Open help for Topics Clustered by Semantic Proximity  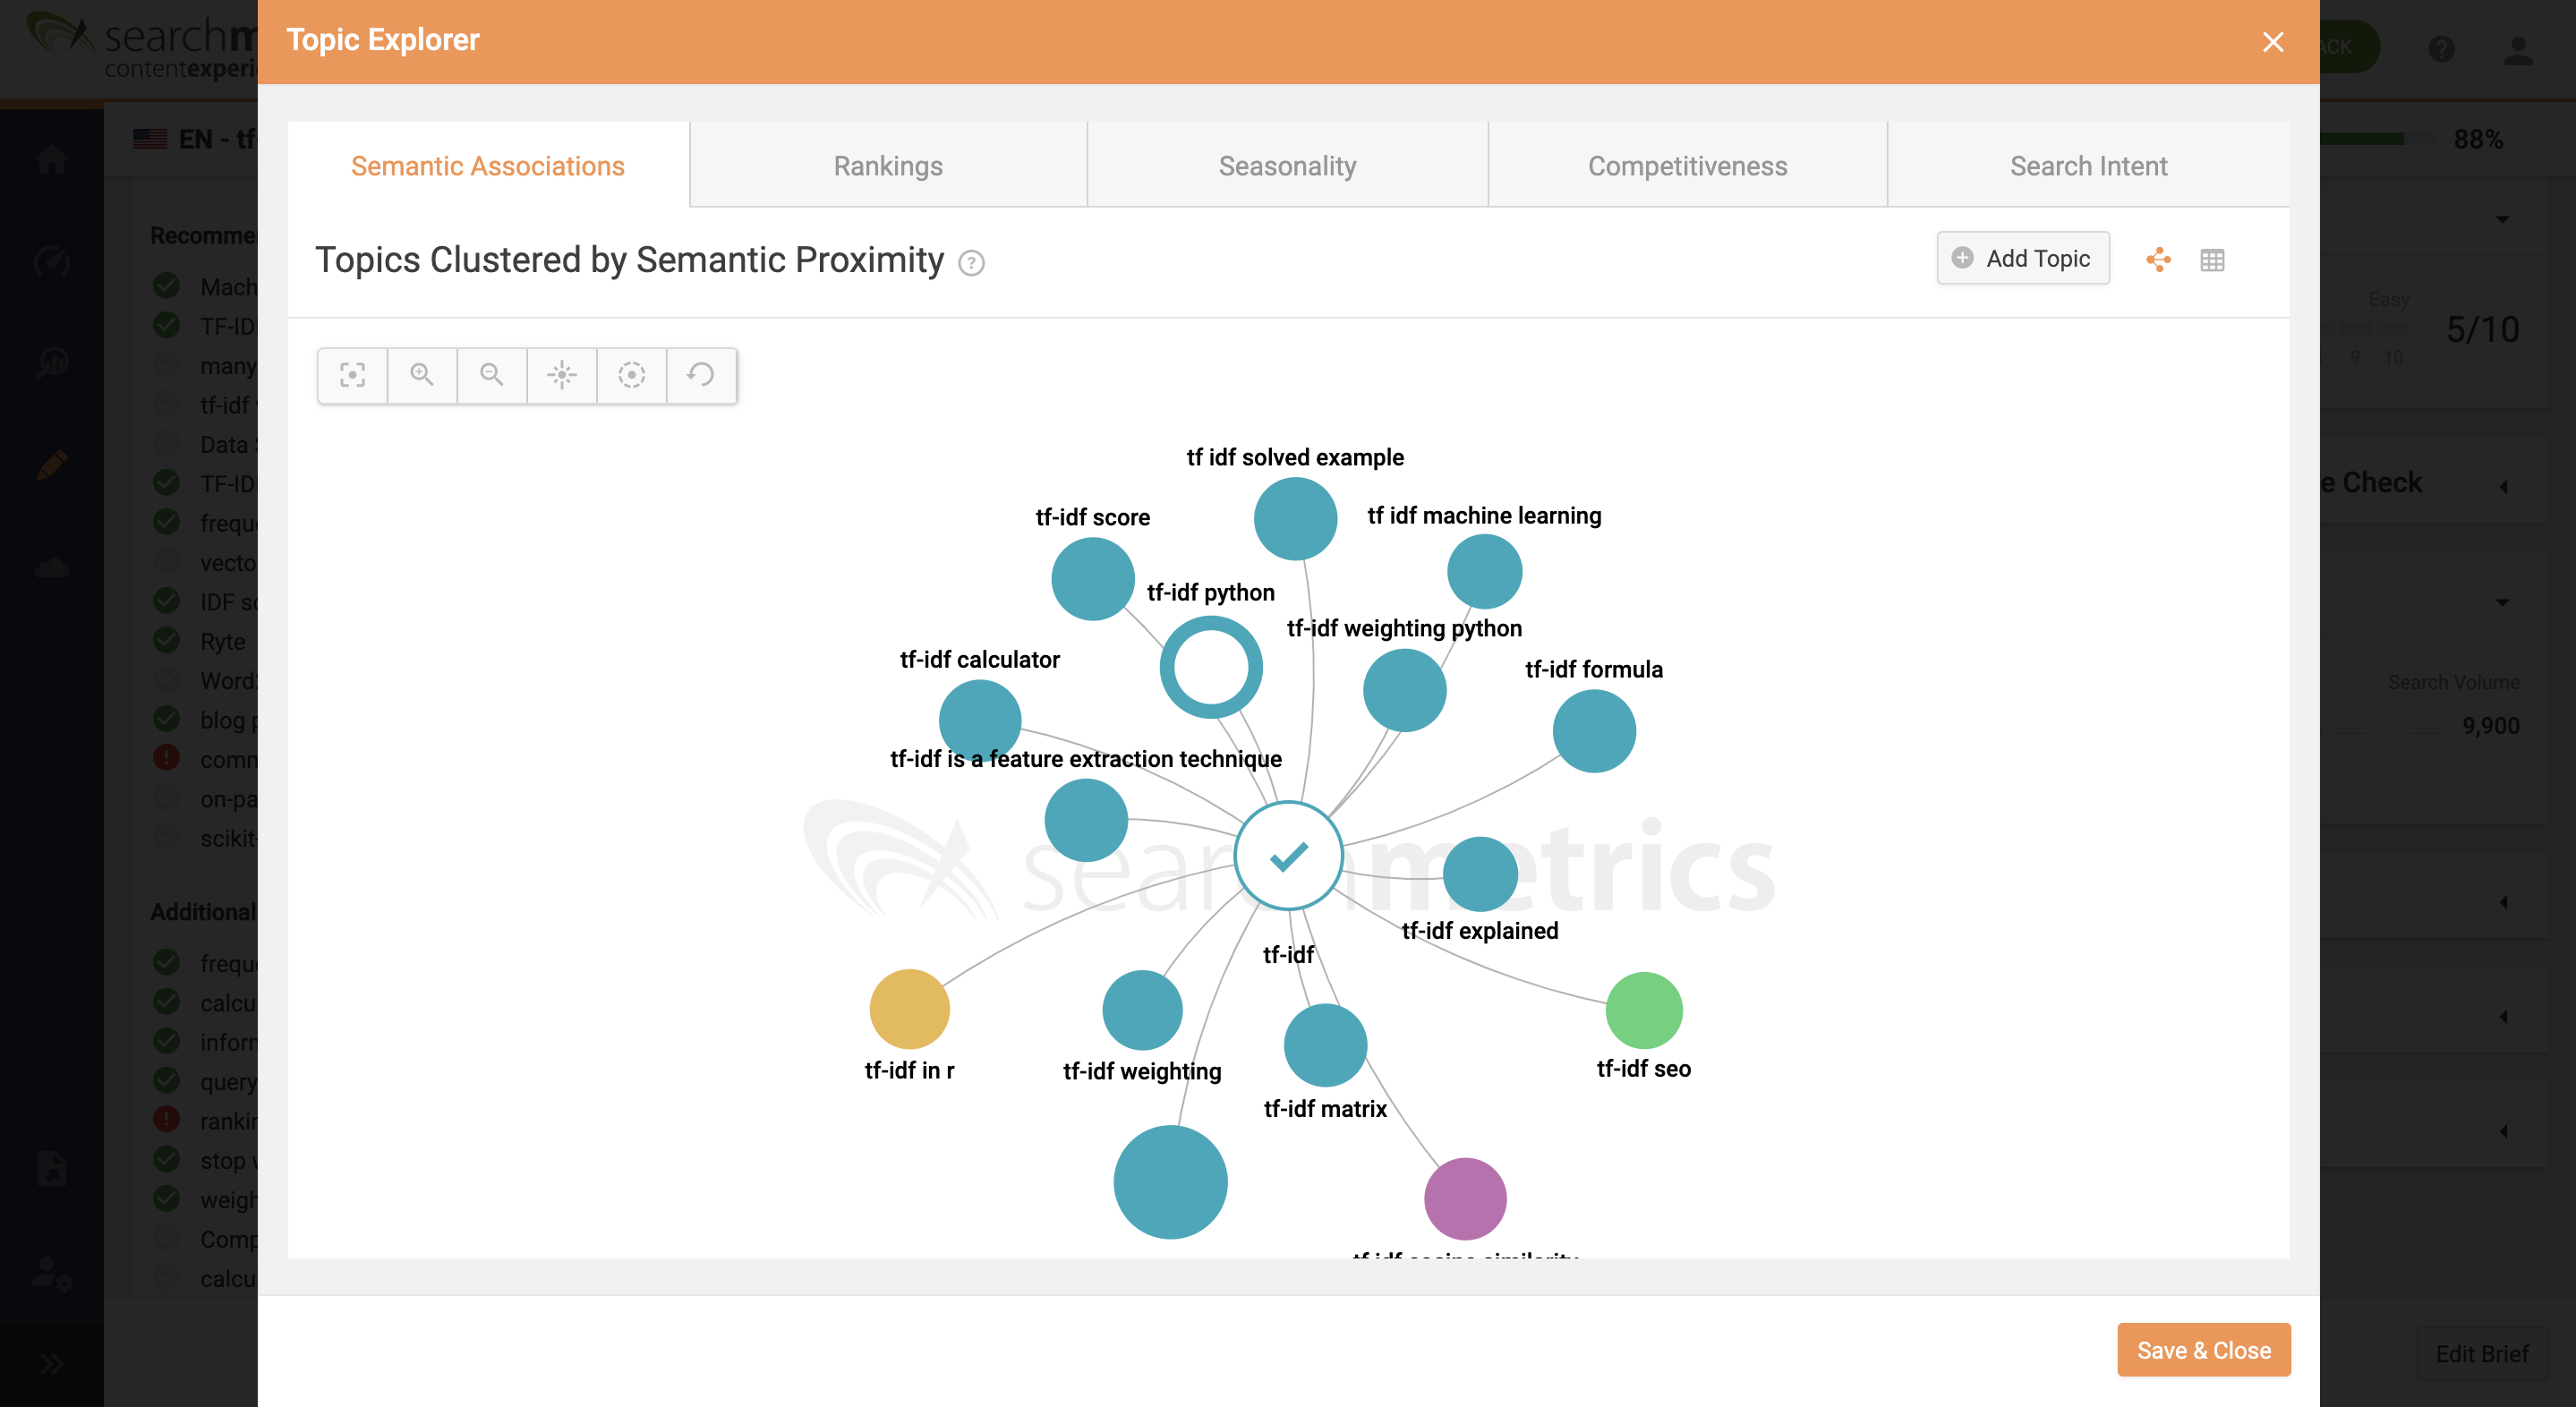click(x=971, y=263)
